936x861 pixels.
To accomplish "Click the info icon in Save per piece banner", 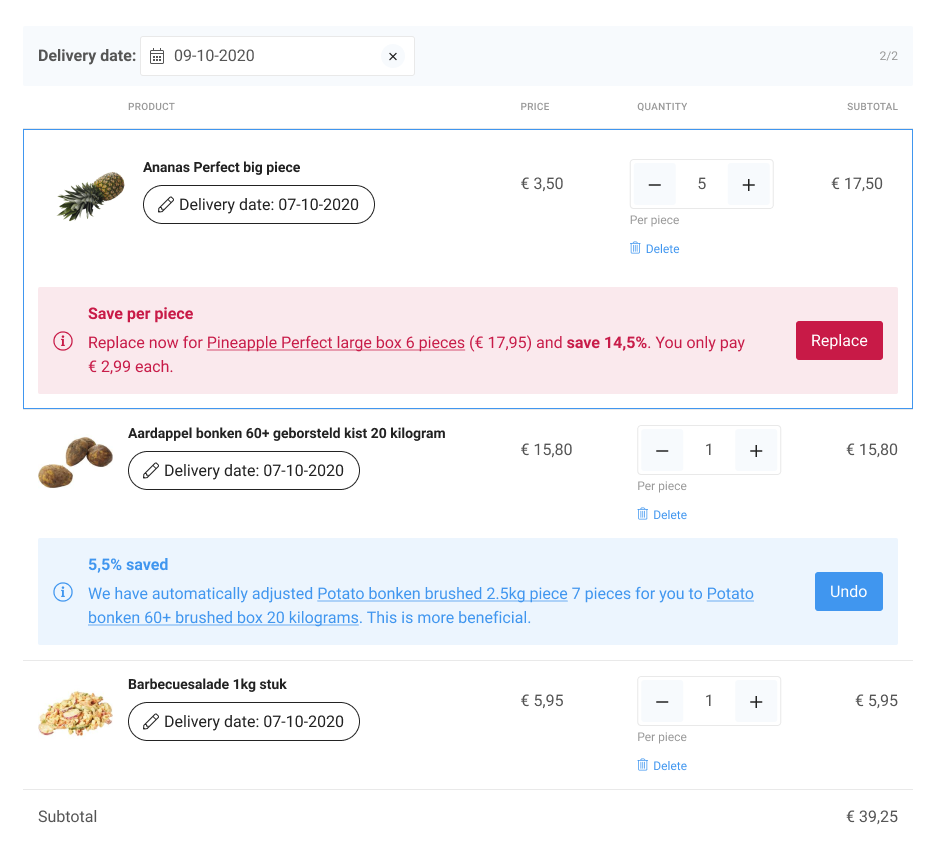I will (x=63, y=342).
